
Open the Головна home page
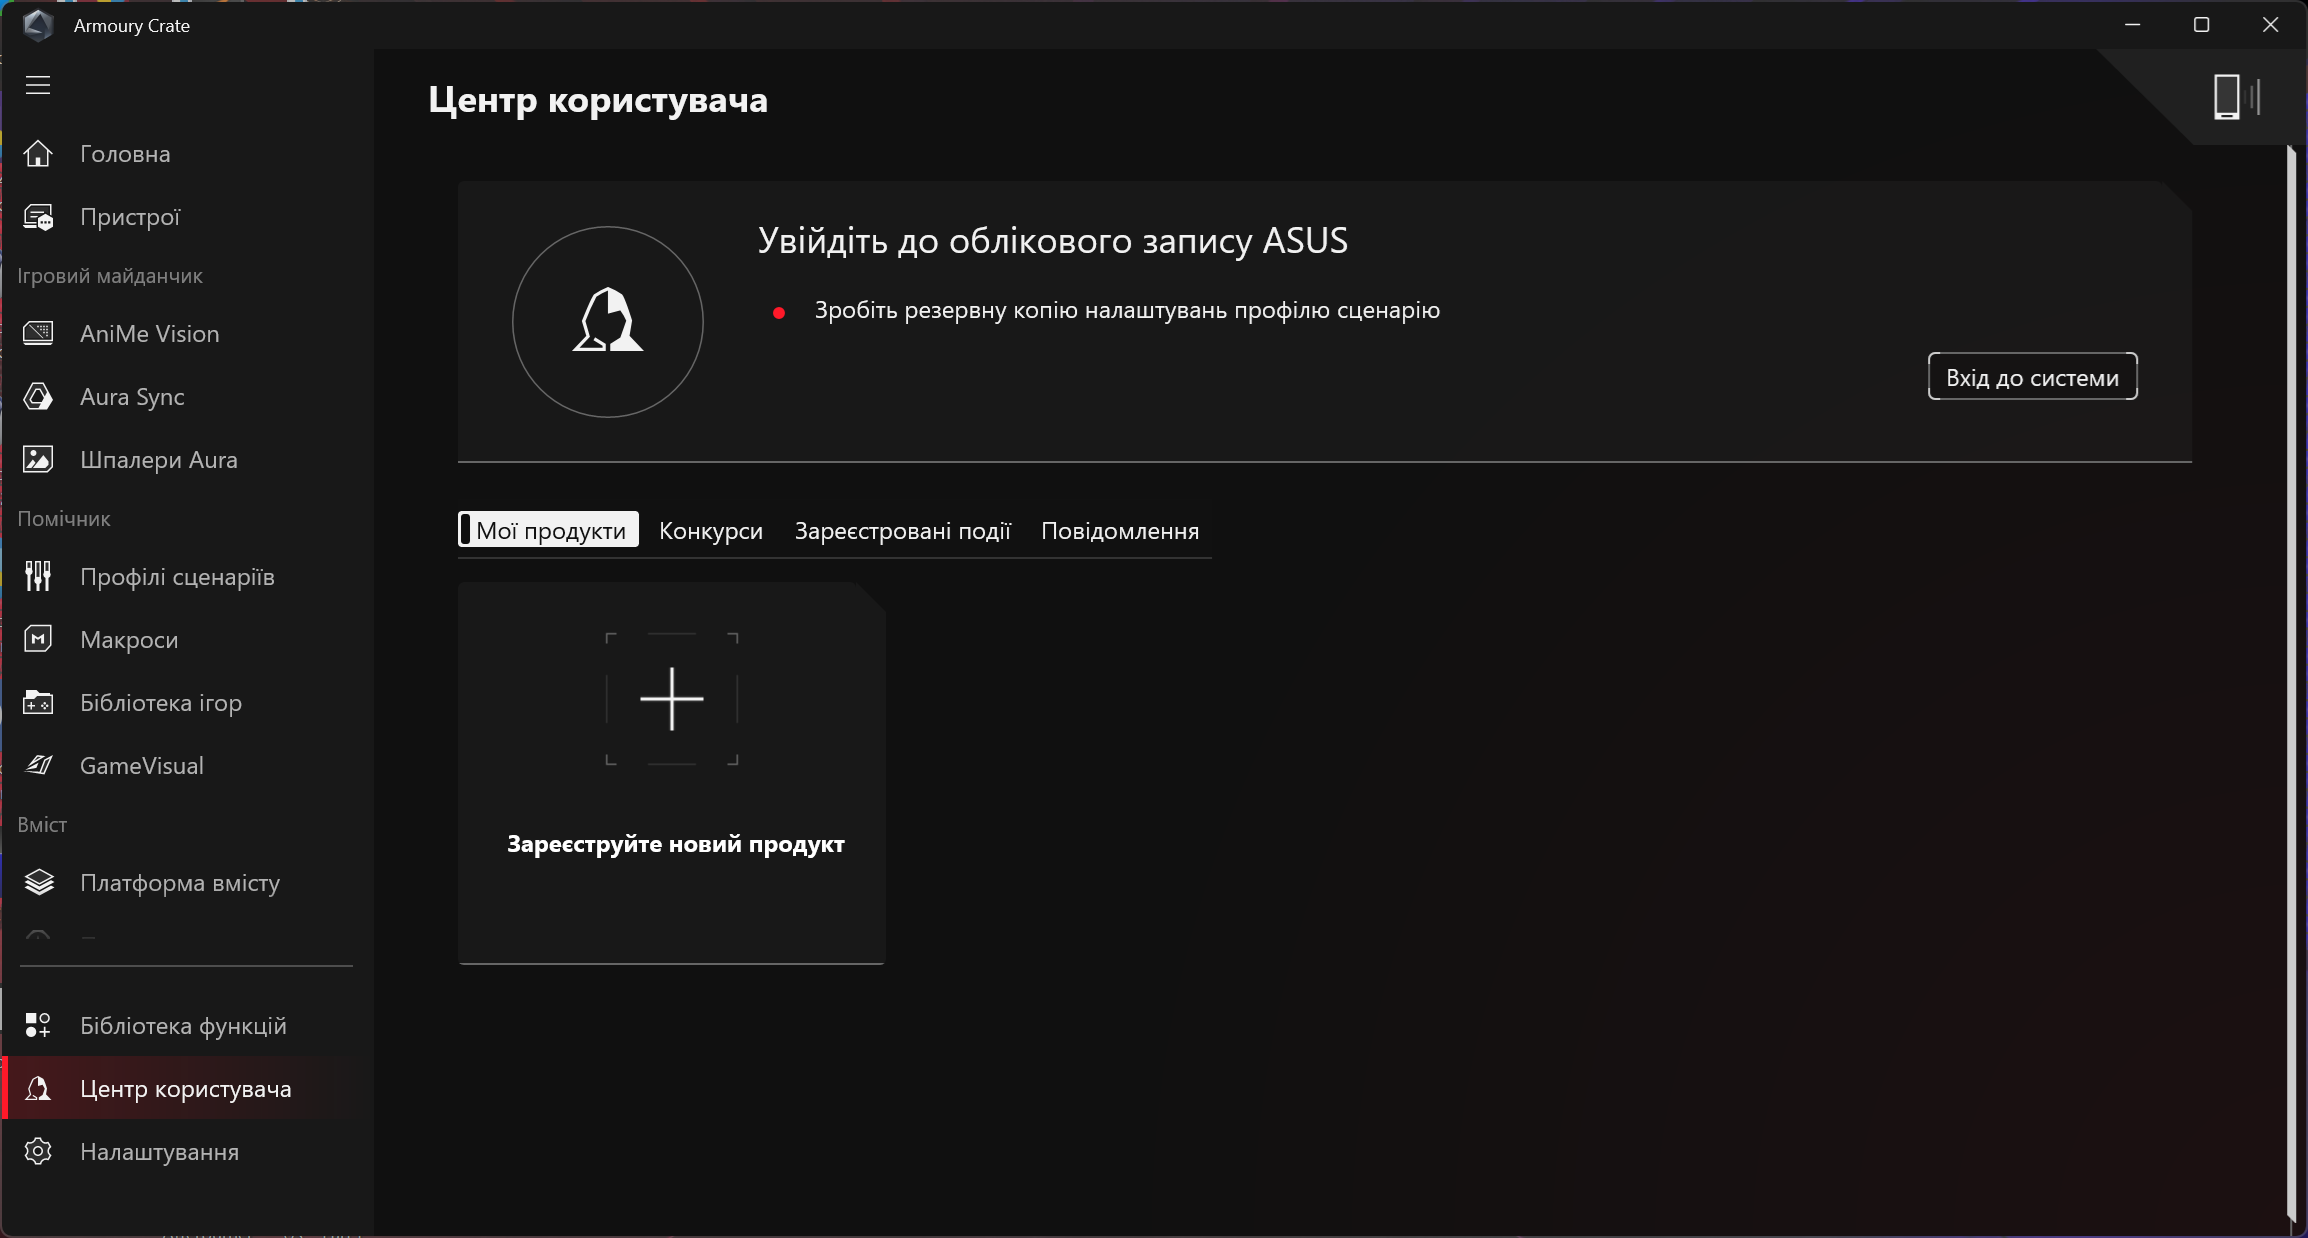point(125,154)
